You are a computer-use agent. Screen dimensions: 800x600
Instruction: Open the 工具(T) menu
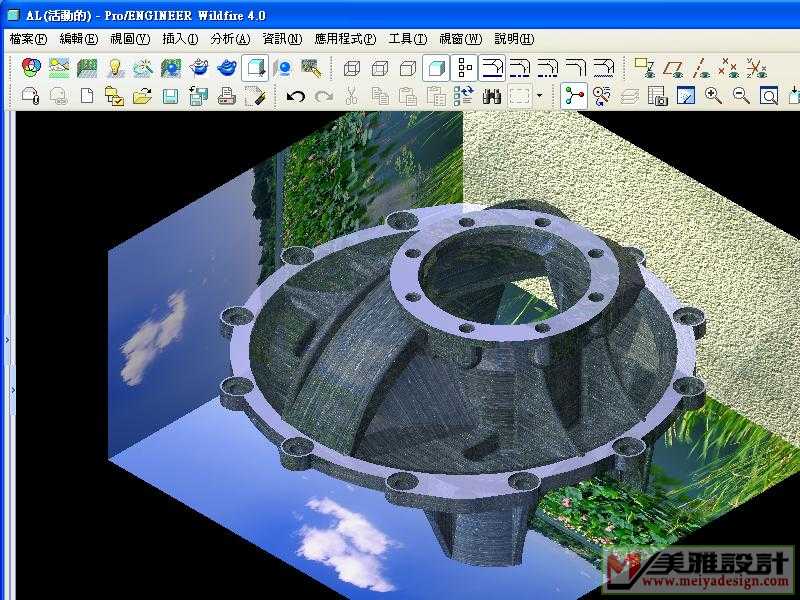[408, 39]
